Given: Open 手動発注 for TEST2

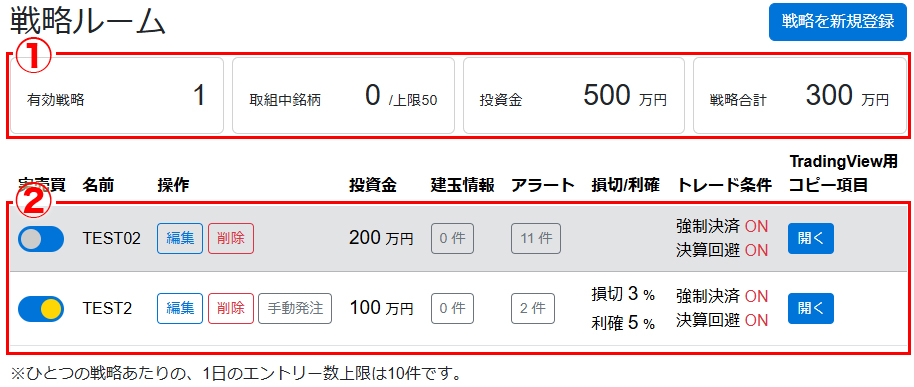Looking at the screenshot, I should 296,308.
